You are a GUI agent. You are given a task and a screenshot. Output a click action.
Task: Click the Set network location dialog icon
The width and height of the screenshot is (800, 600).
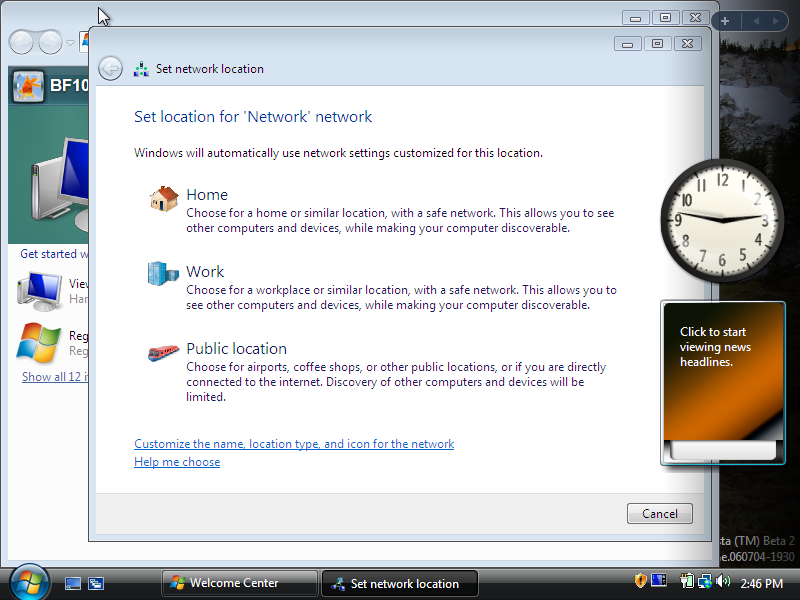pos(140,68)
